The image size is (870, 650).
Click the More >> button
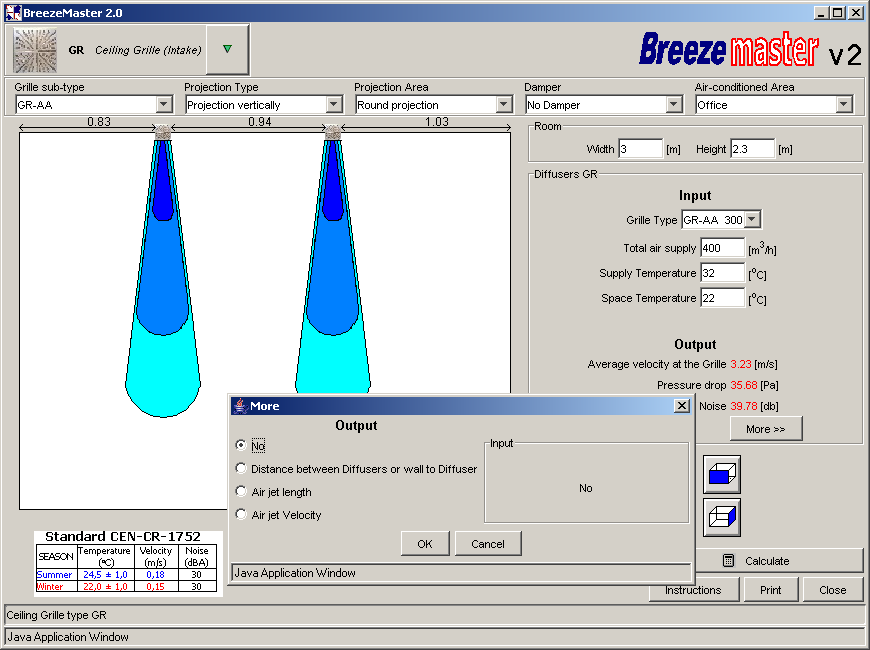pyautogui.click(x=766, y=429)
